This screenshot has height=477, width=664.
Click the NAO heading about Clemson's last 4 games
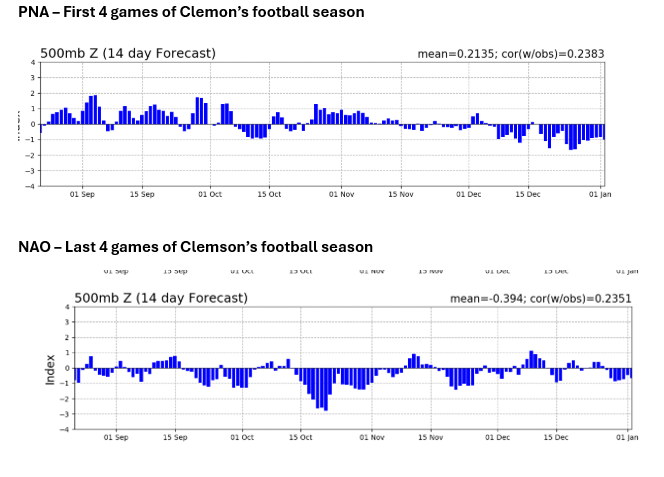tap(195, 246)
